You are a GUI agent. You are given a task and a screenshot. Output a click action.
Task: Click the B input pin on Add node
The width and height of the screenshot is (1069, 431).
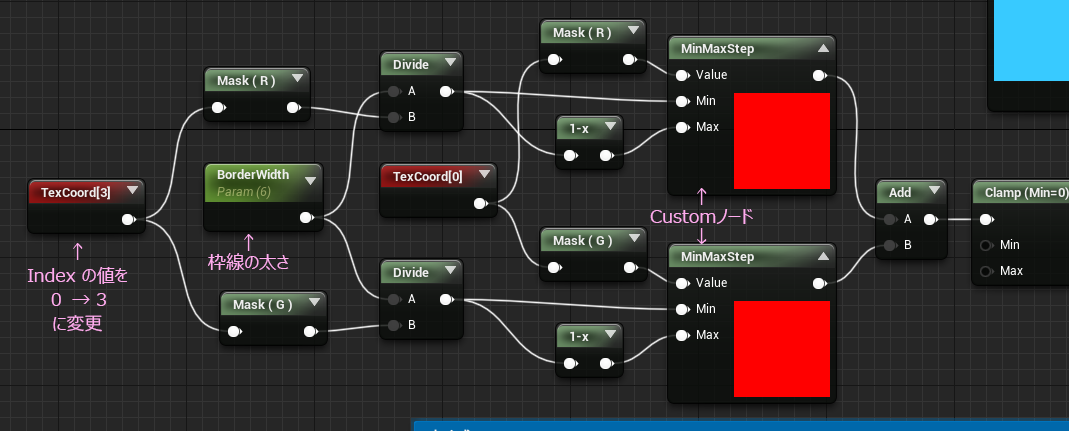890,246
